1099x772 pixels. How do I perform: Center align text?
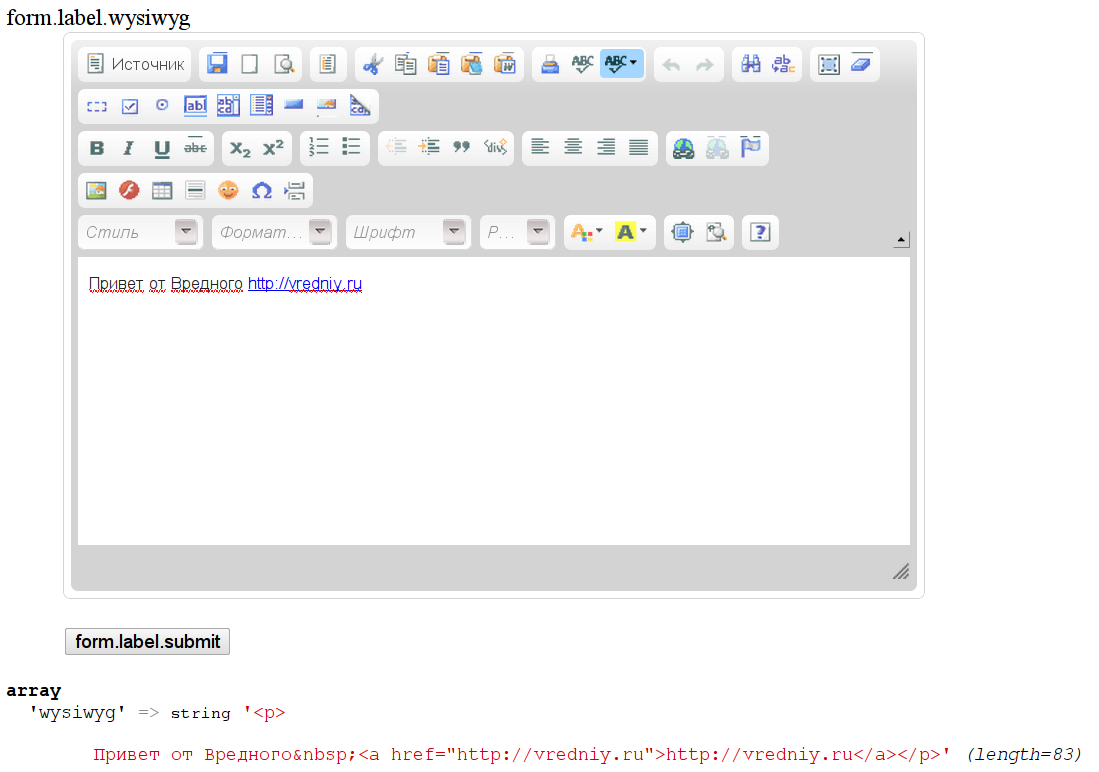pyautogui.click(x=573, y=147)
